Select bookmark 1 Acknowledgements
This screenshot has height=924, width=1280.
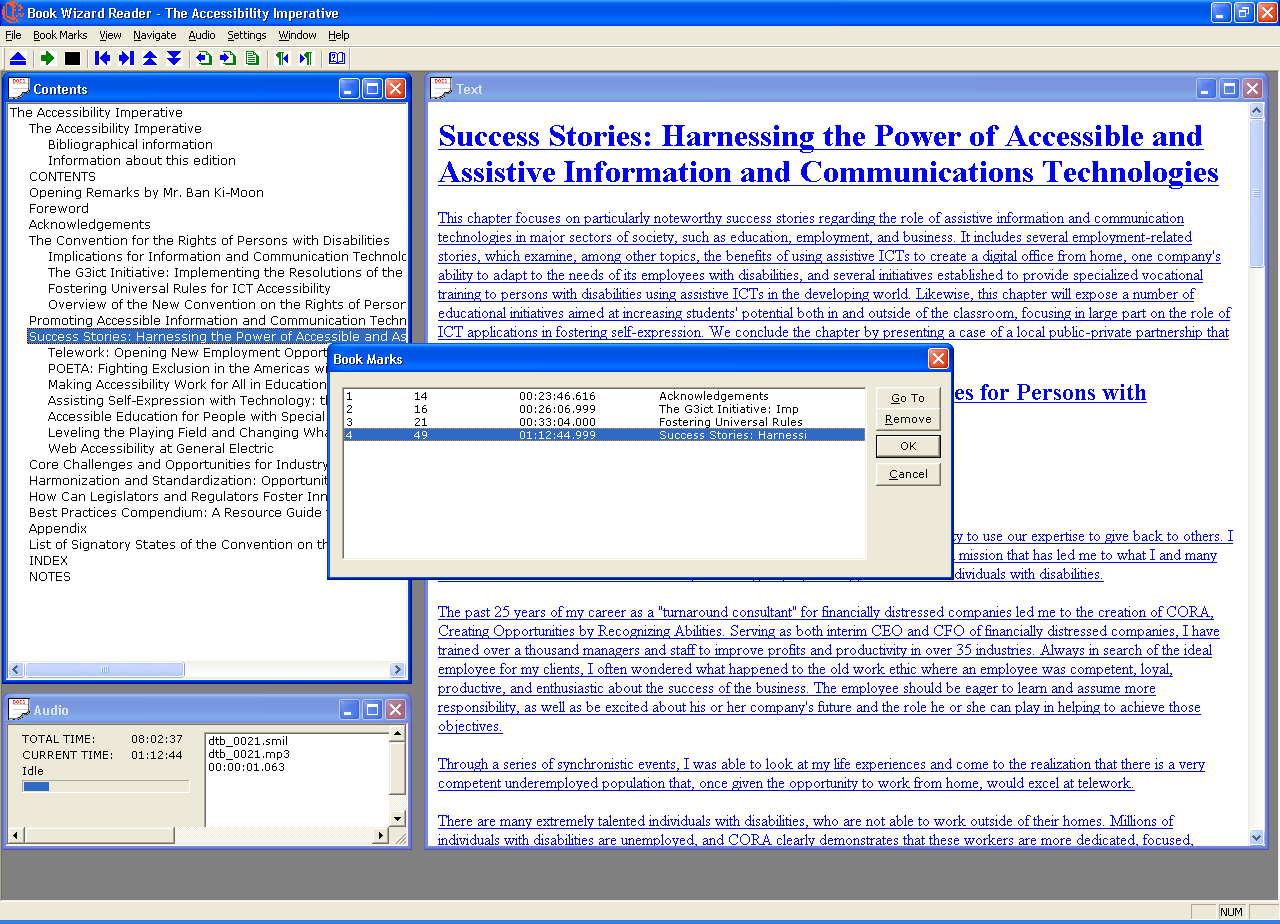(x=604, y=396)
